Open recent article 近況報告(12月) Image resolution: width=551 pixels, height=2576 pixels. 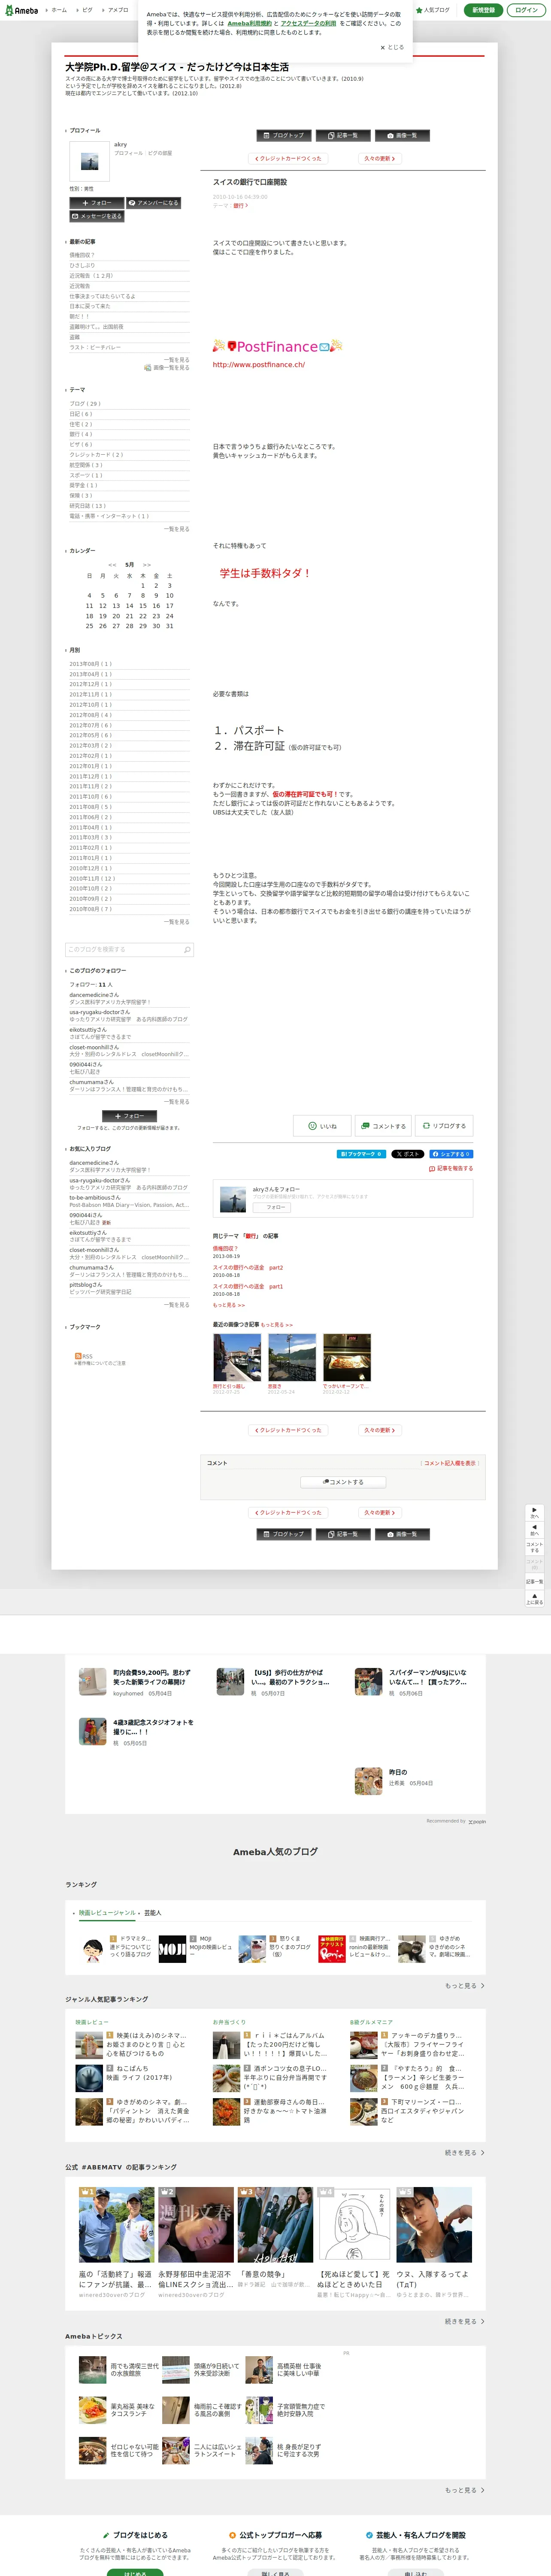[x=91, y=275]
